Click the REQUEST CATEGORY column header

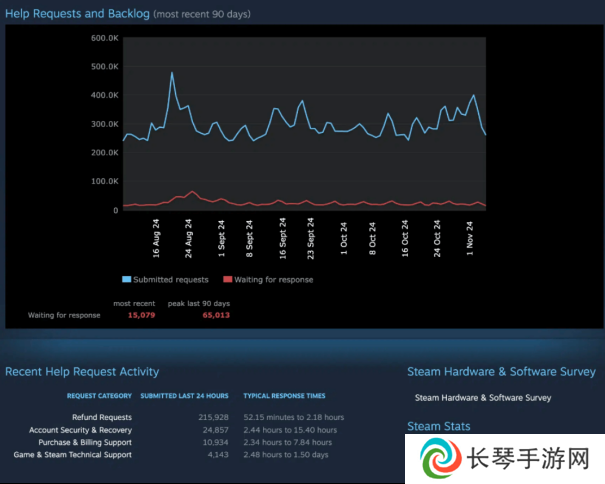coord(99,396)
